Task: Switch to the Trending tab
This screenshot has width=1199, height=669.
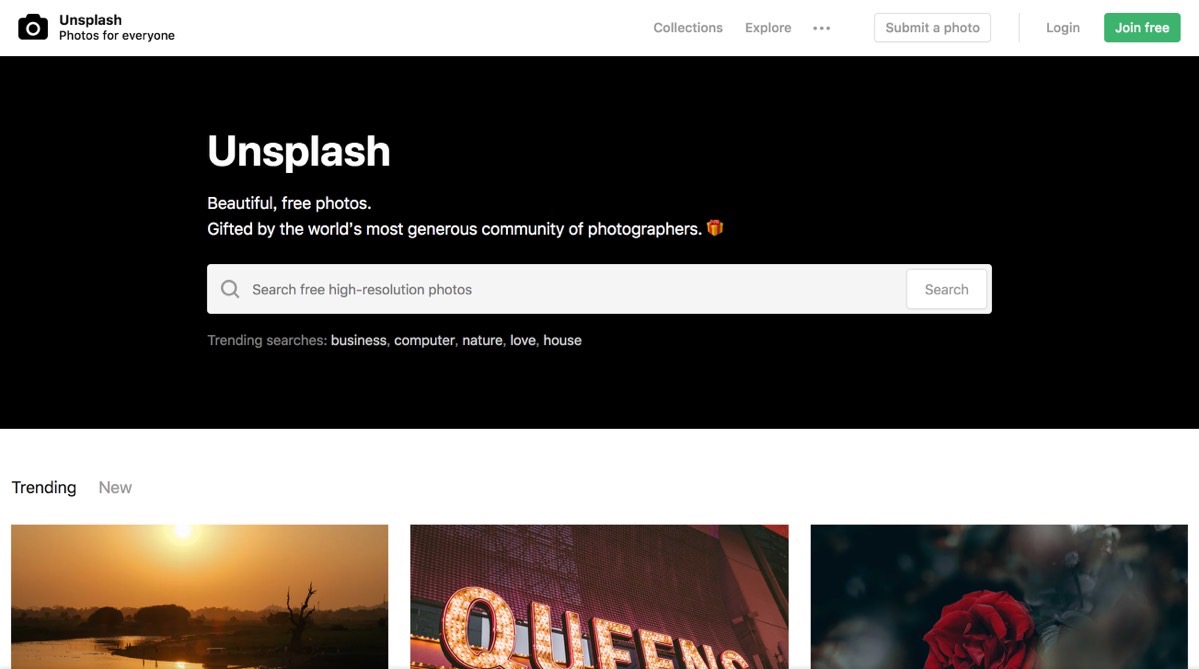Action: (x=44, y=487)
